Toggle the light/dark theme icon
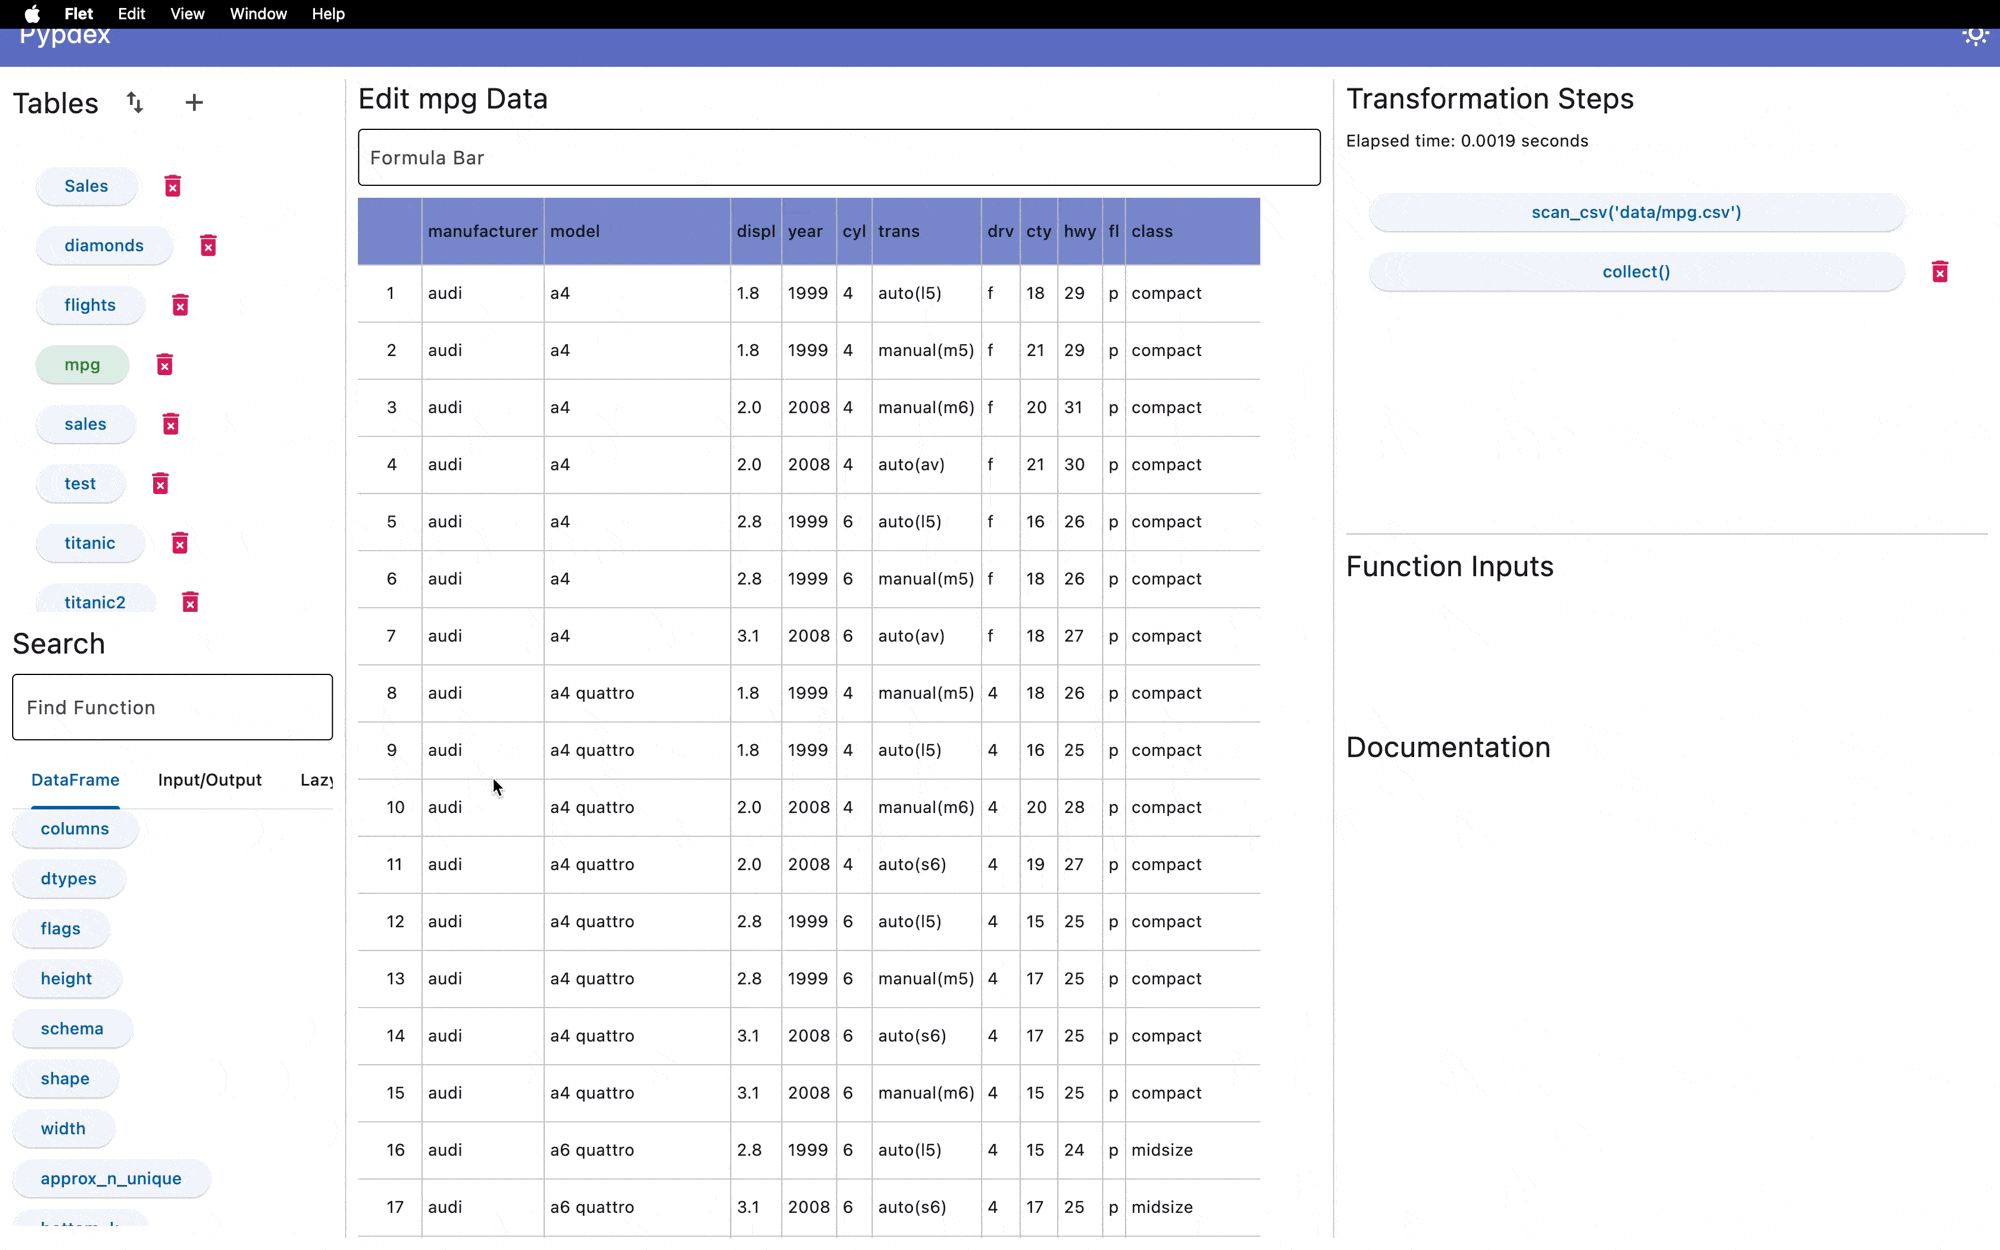This screenshot has width=2000, height=1250. 1974,36
